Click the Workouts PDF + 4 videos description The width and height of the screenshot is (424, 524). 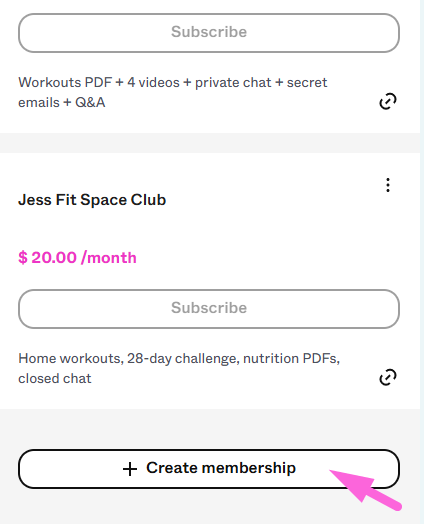pyautogui.click(x=173, y=92)
